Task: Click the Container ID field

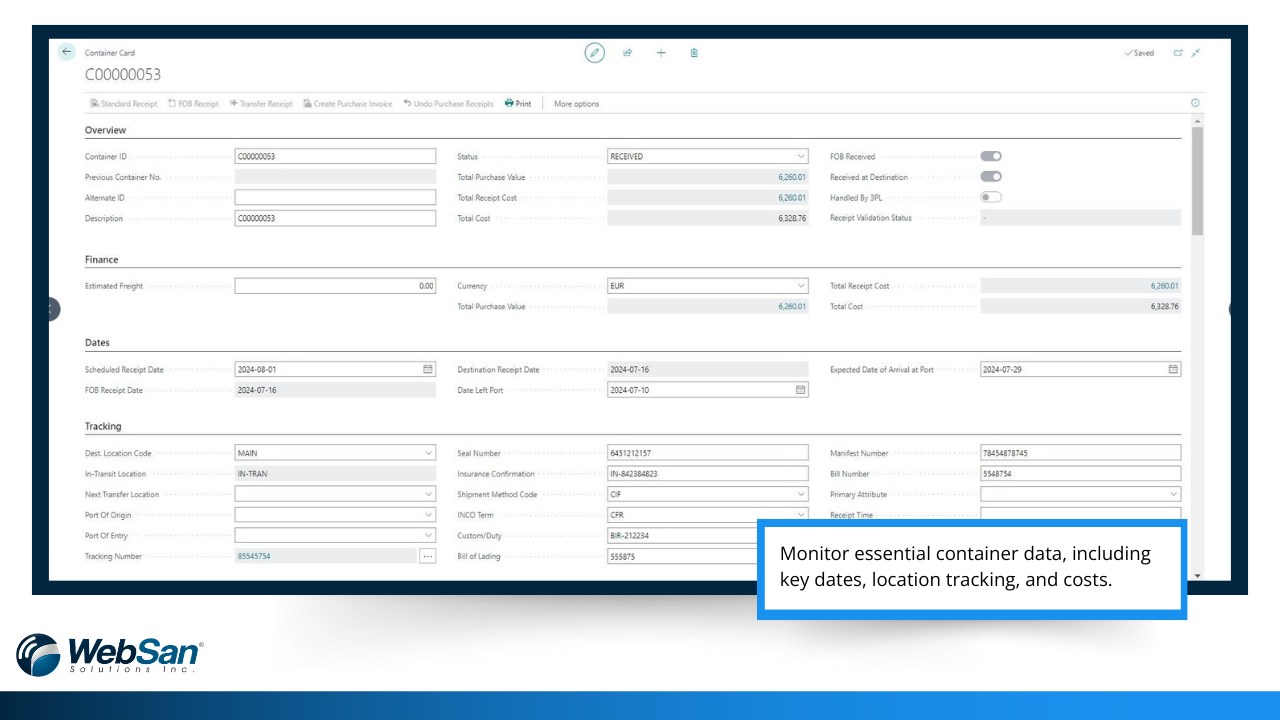Action: [x=335, y=156]
